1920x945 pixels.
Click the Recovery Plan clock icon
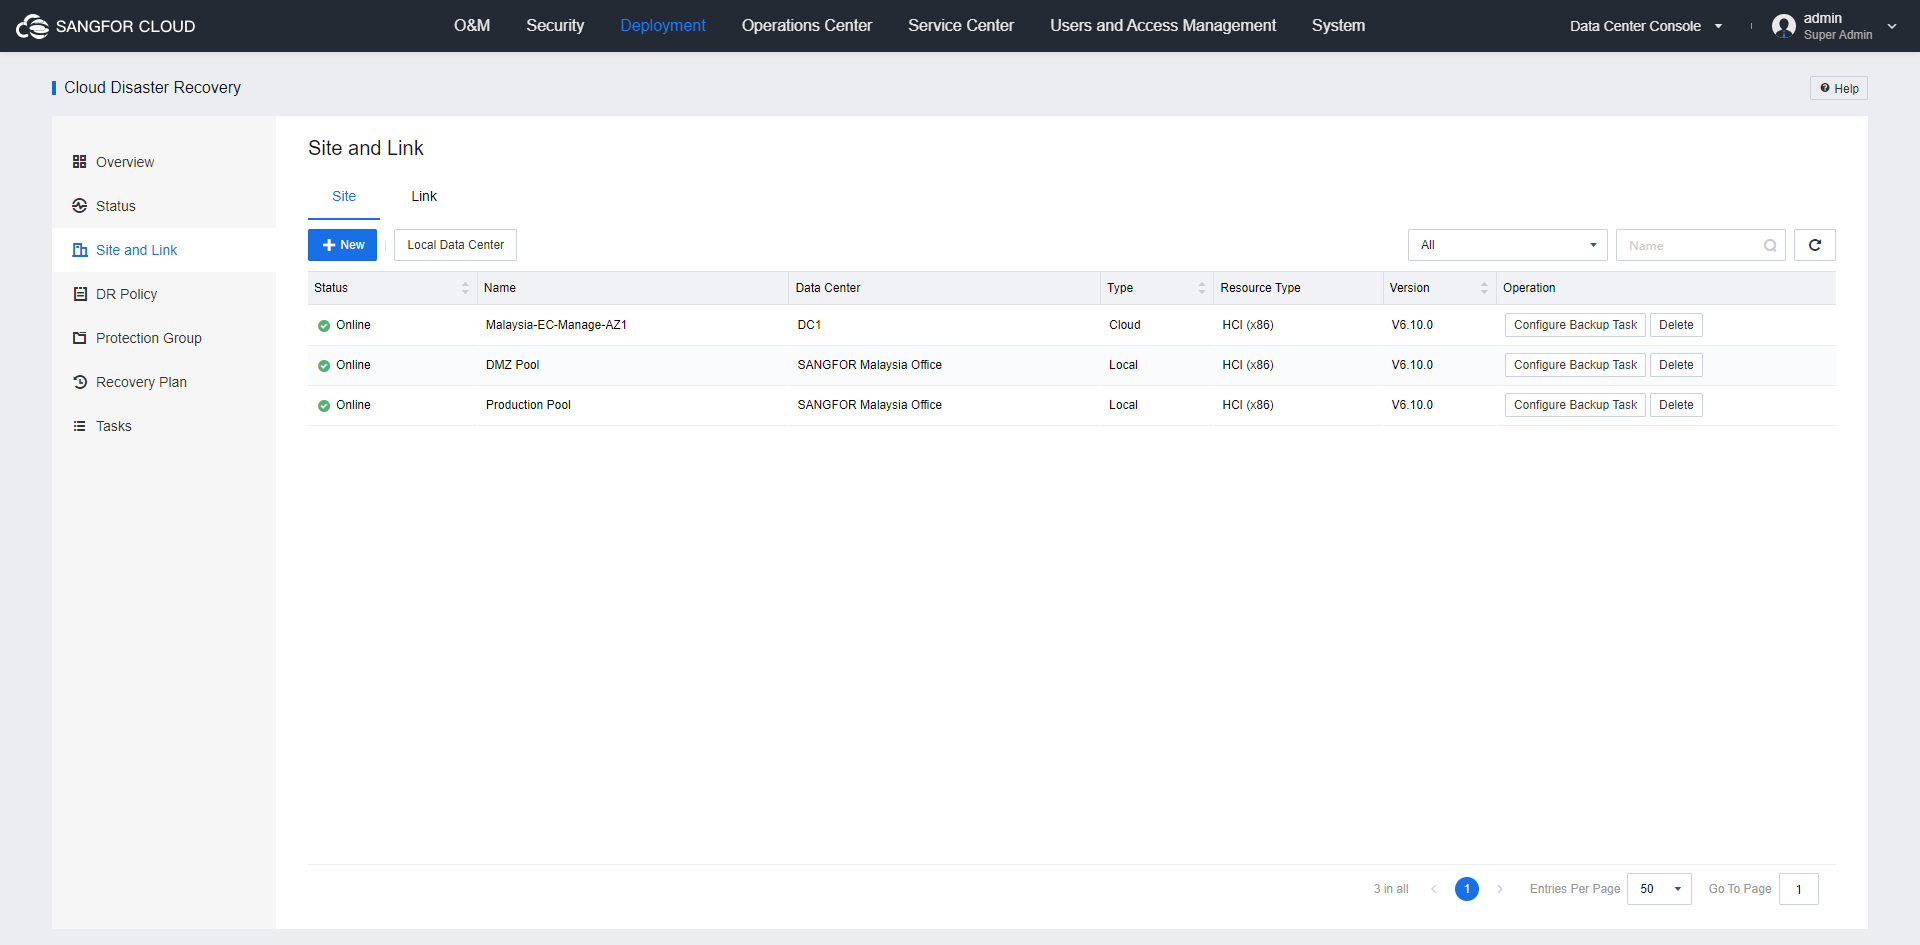click(80, 382)
